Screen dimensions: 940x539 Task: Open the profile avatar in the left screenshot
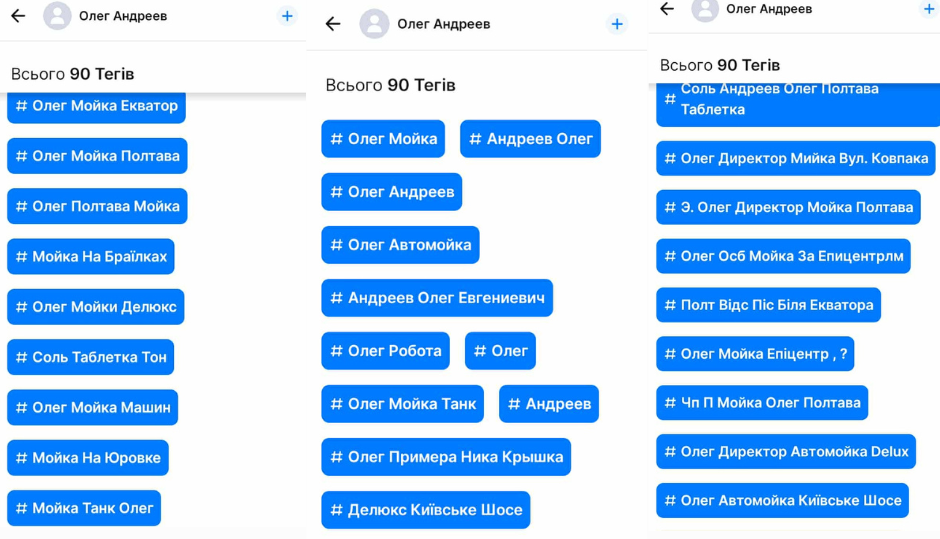coord(57,16)
